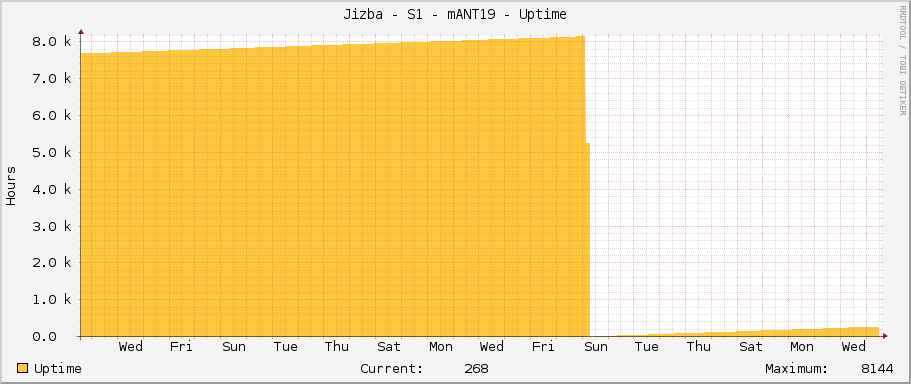Click the '8.0 k' y-axis tick label
Screen dimensions: 911x384
(52, 42)
